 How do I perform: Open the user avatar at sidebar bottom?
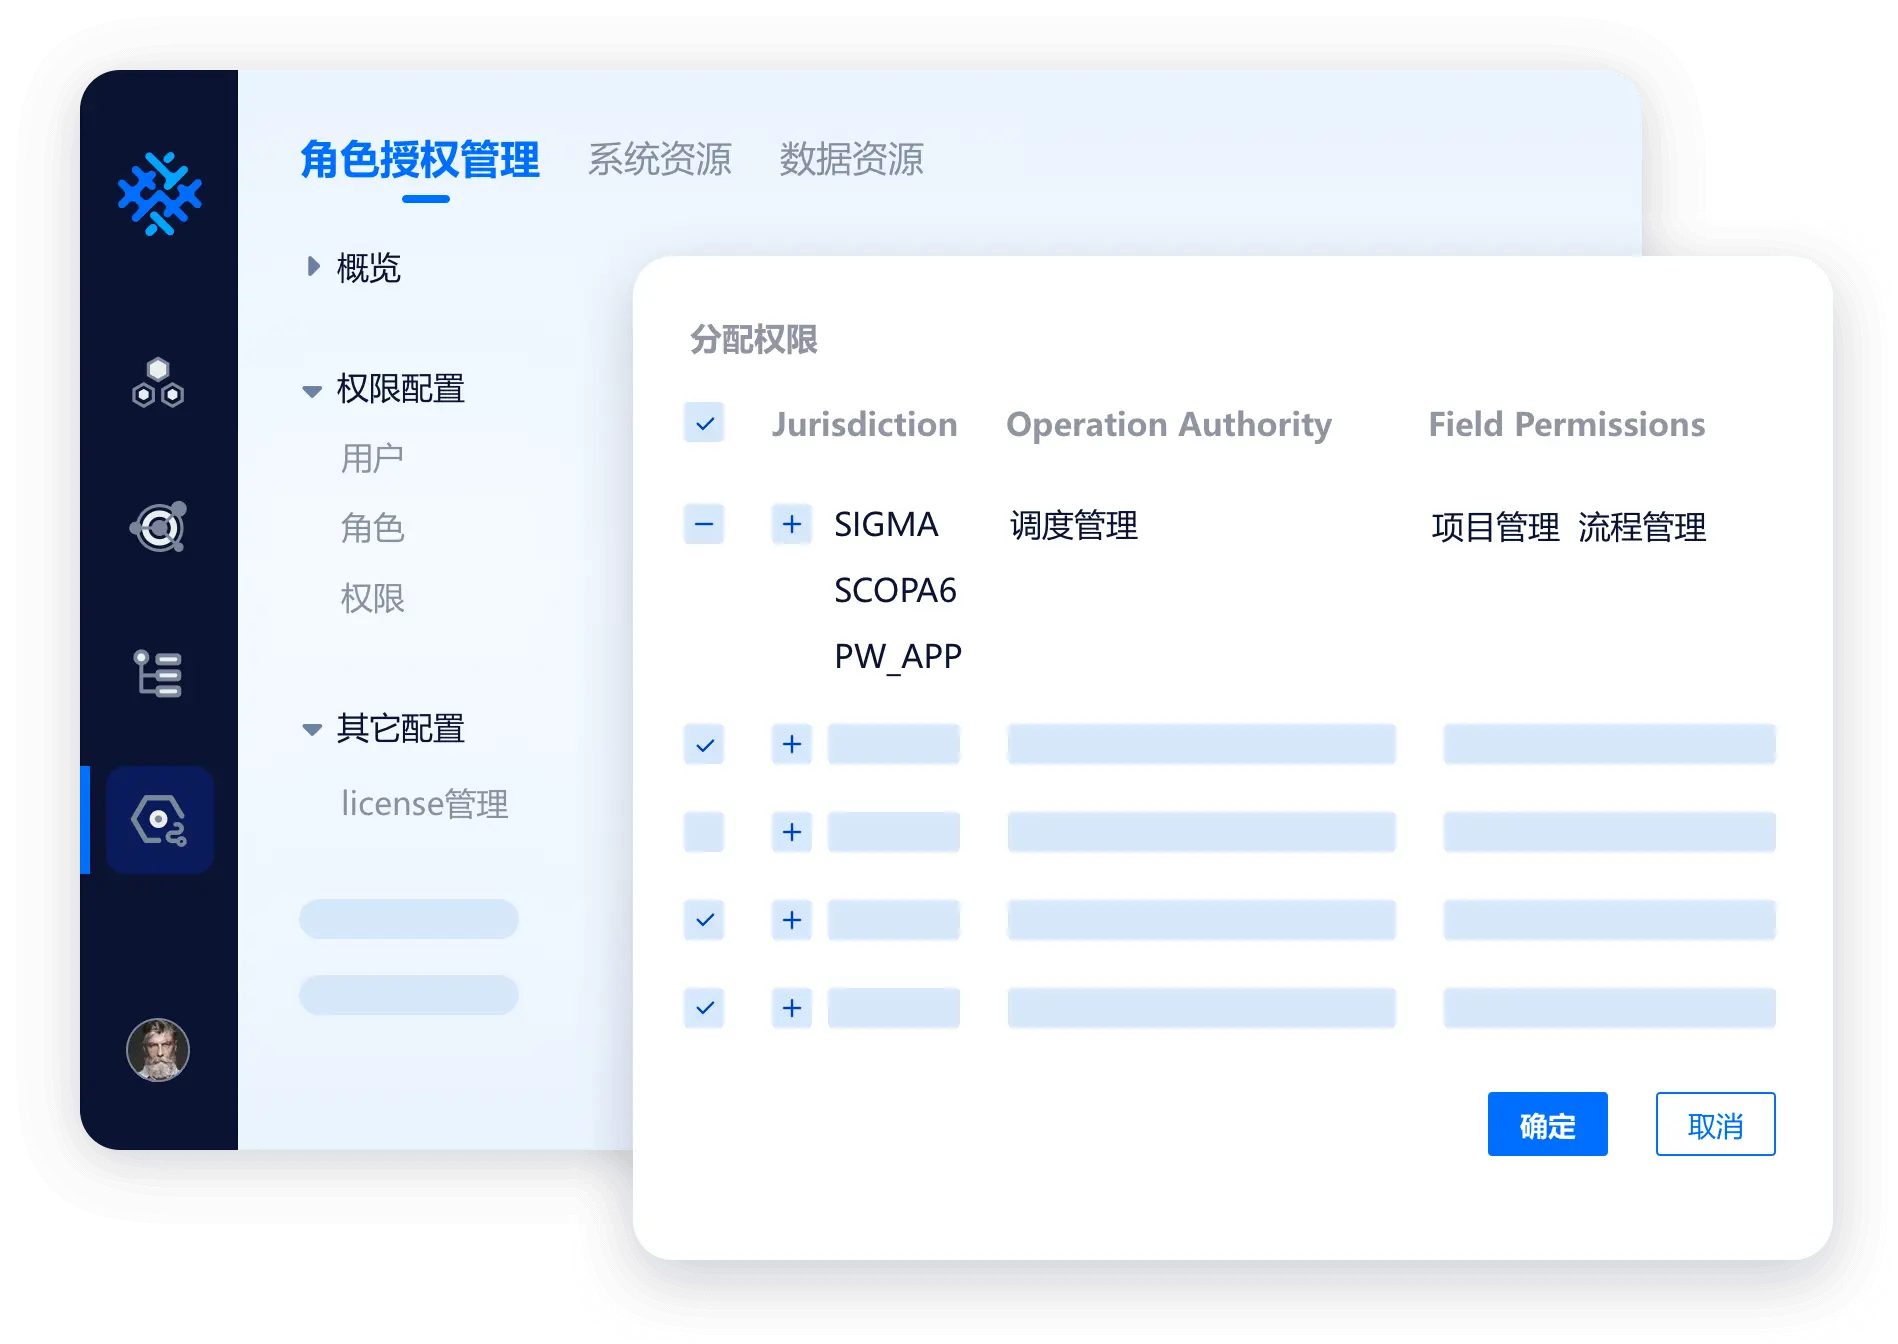click(160, 1052)
